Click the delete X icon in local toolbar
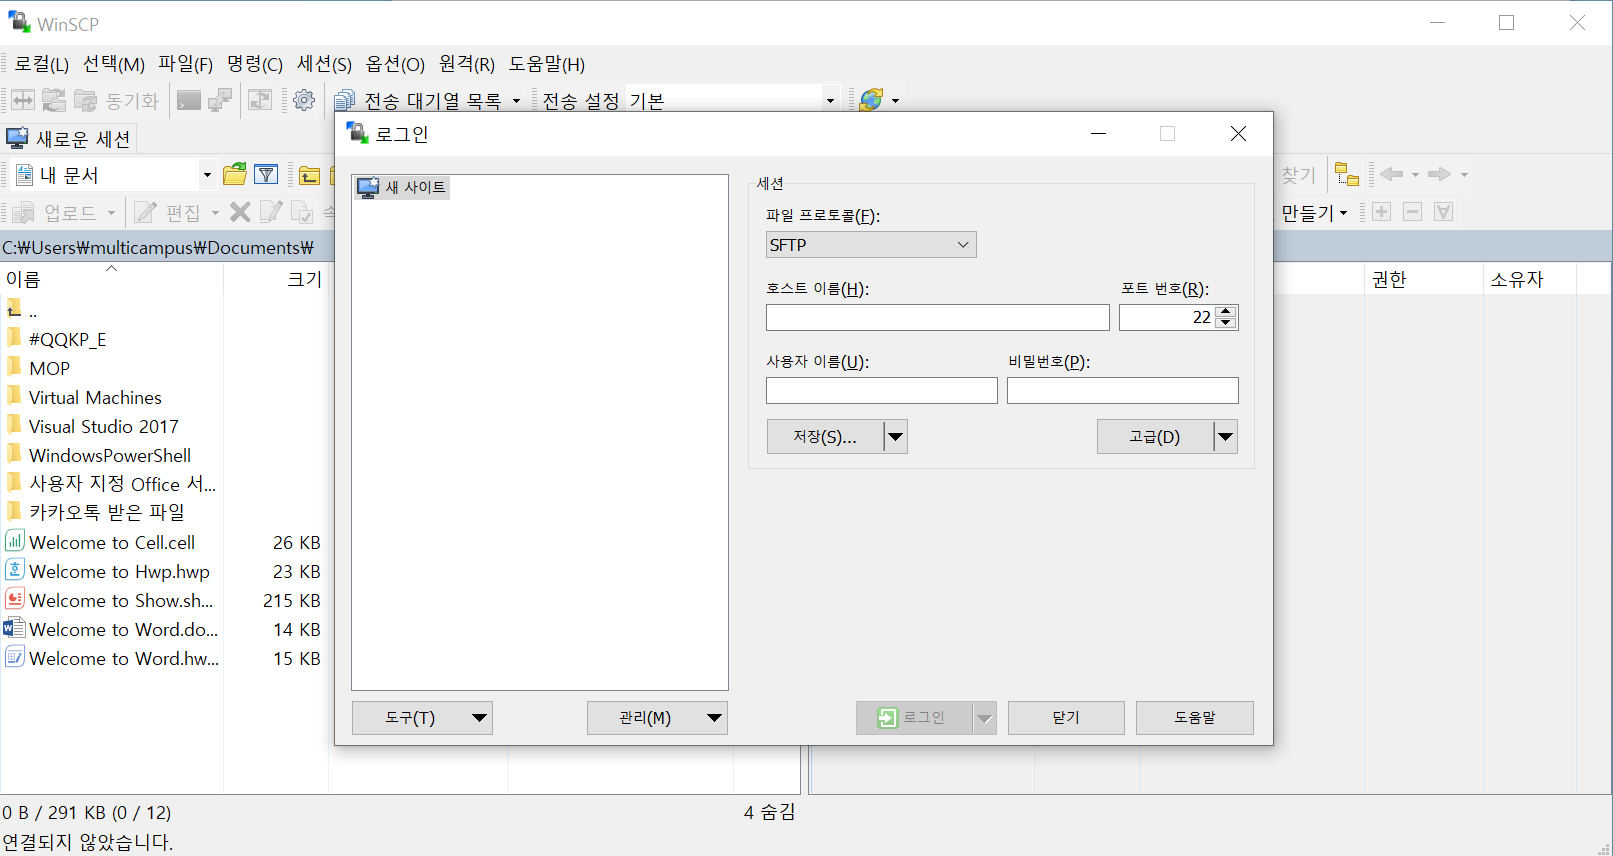The width and height of the screenshot is (1613, 856). point(240,212)
